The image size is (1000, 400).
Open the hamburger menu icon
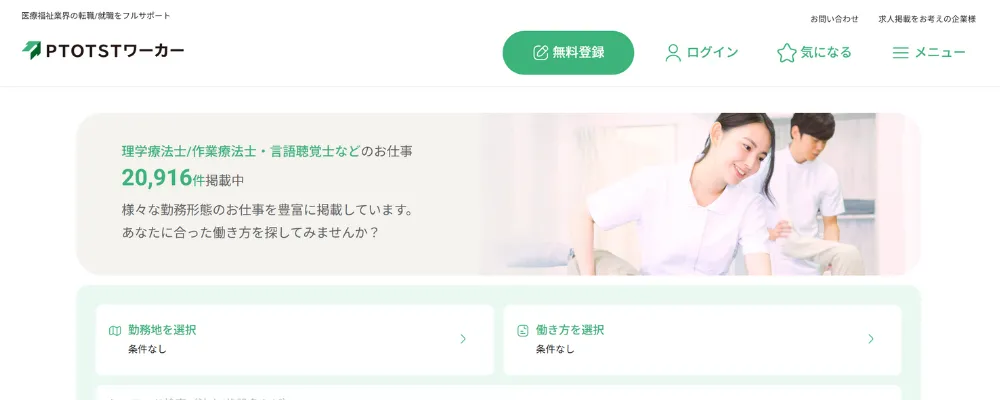901,53
